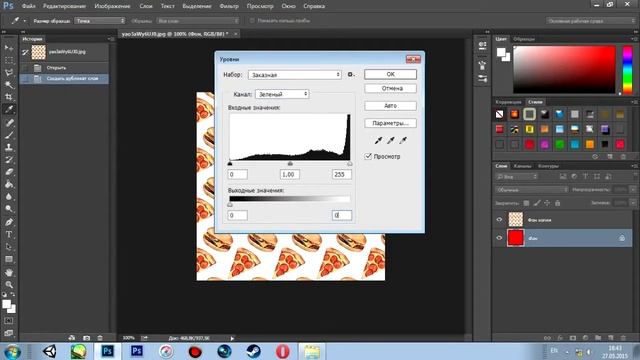Click the output white level input field
The width and height of the screenshot is (640, 360).
[342, 215]
